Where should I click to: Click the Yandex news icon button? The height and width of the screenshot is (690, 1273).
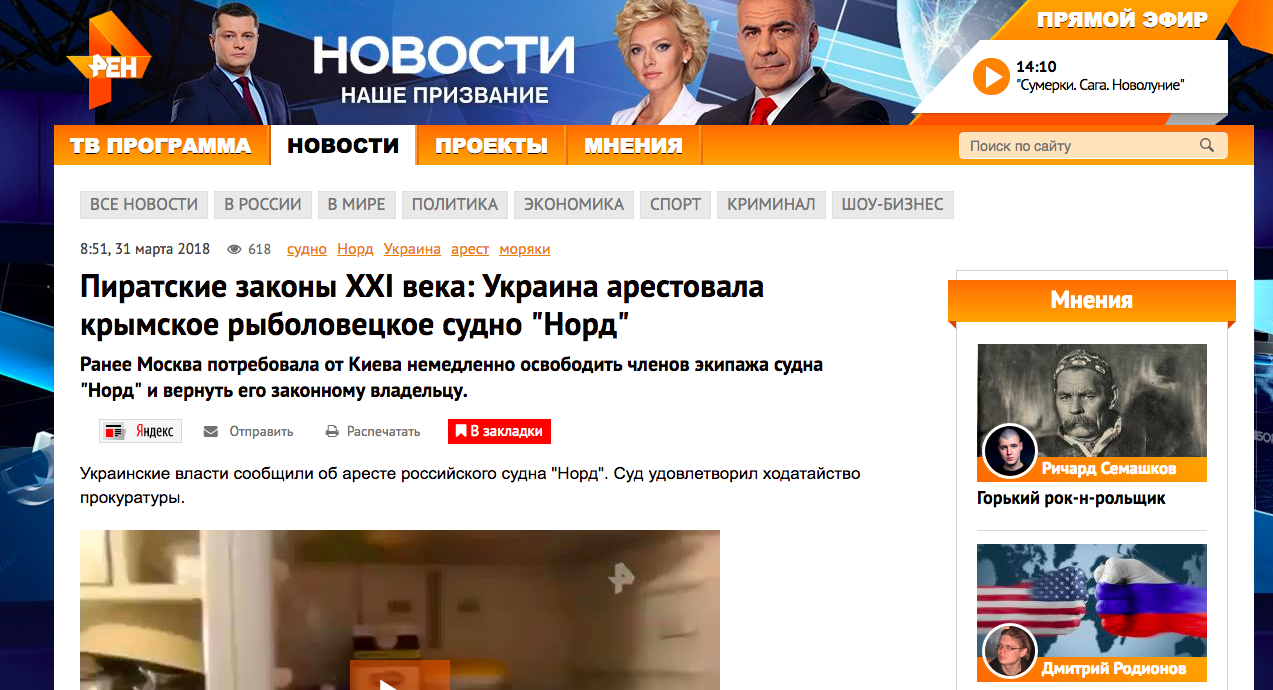pos(141,431)
